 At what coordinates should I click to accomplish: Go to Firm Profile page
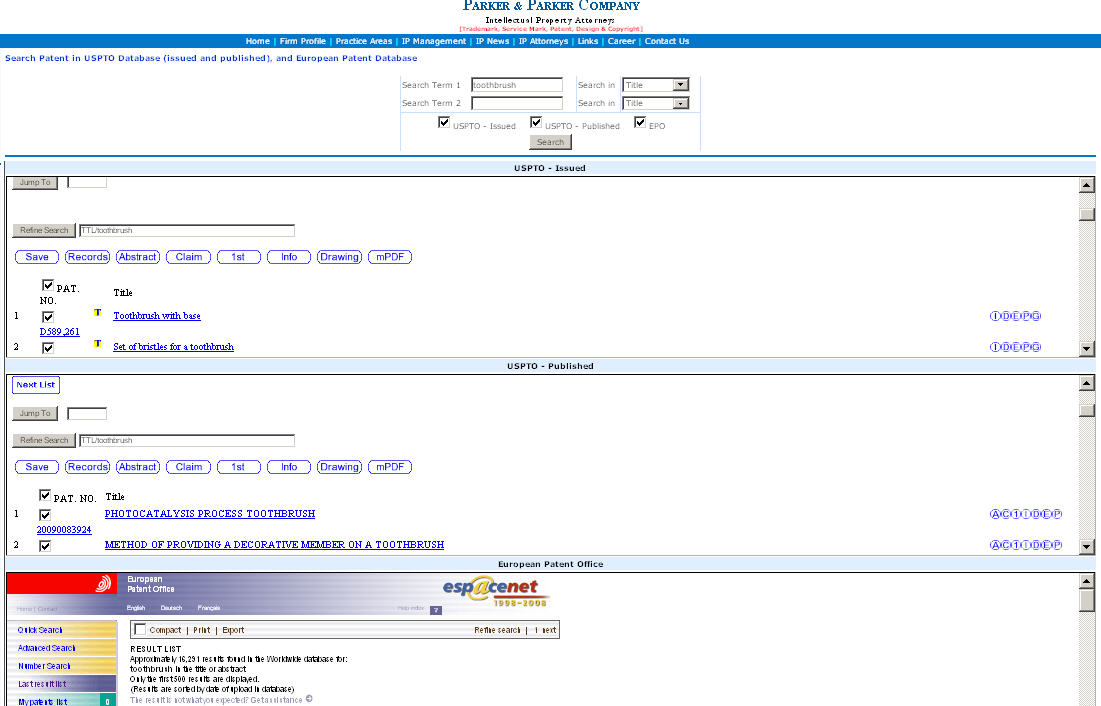click(x=303, y=41)
